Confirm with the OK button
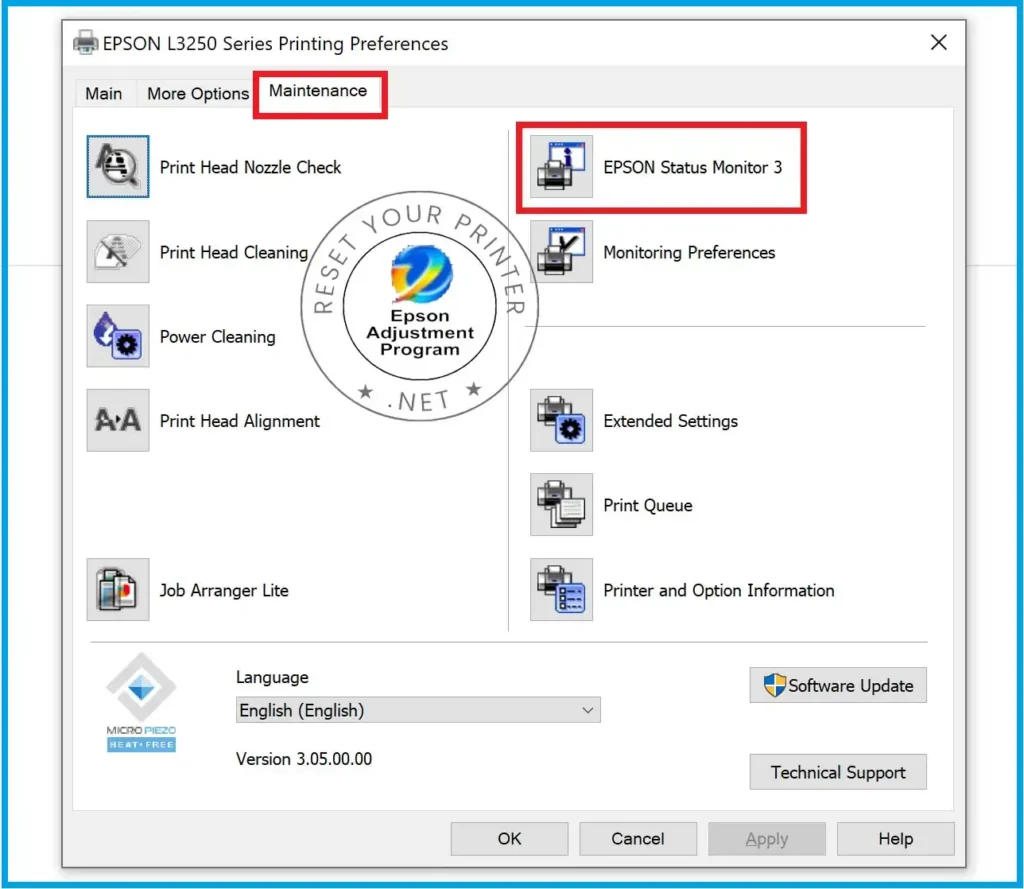Viewport: 1024px width, 889px height. coord(509,839)
